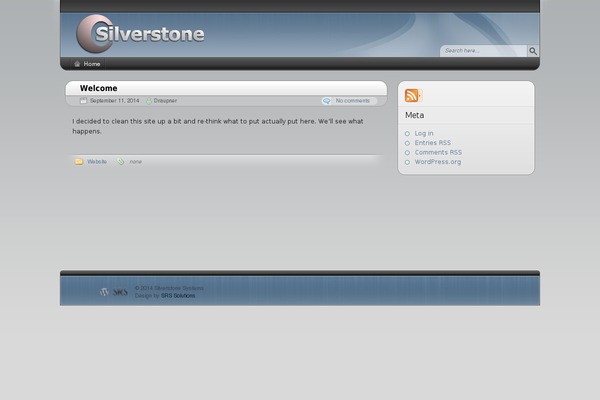The width and height of the screenshot is (600, 400).
Task: Click the search magnifier button
Action: 533,51
